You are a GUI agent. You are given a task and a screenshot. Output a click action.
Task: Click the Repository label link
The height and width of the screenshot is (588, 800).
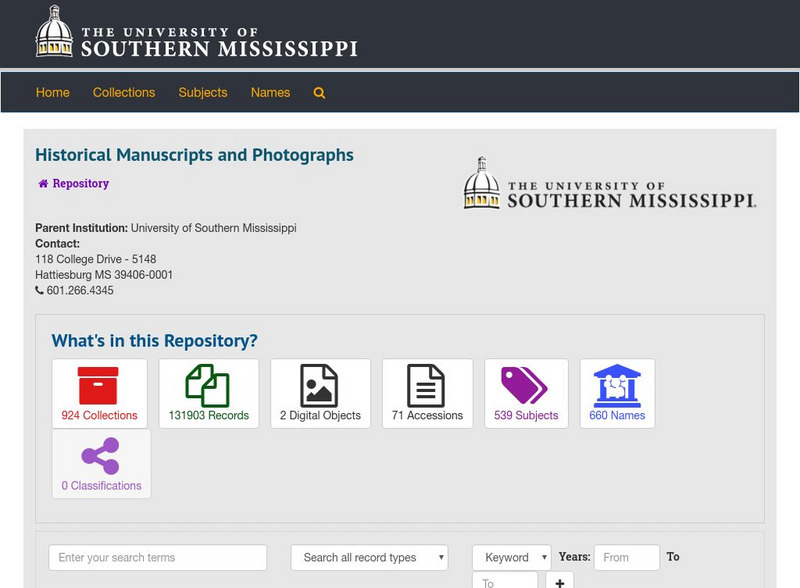[x=81, y=183]
